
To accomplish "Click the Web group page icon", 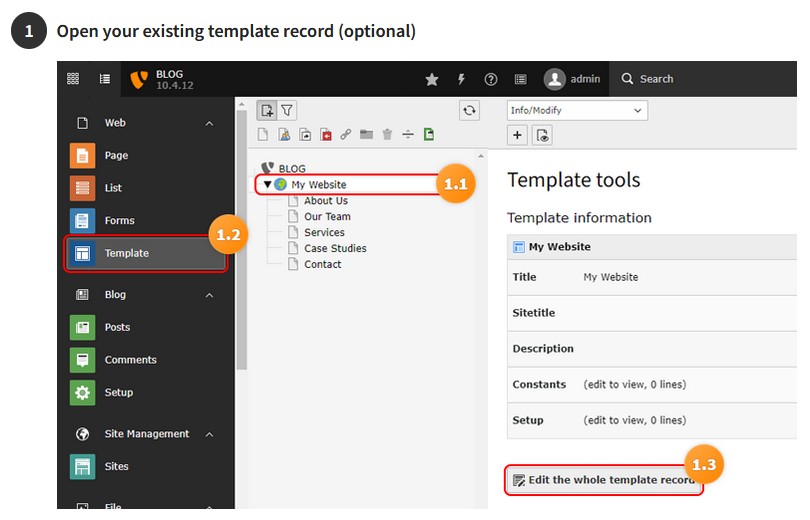I will (83, 123).
